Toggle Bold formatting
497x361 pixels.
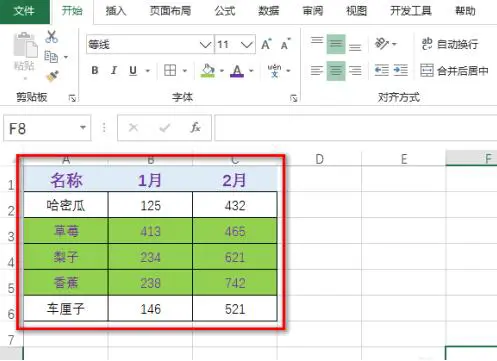(x=95, y=71)
